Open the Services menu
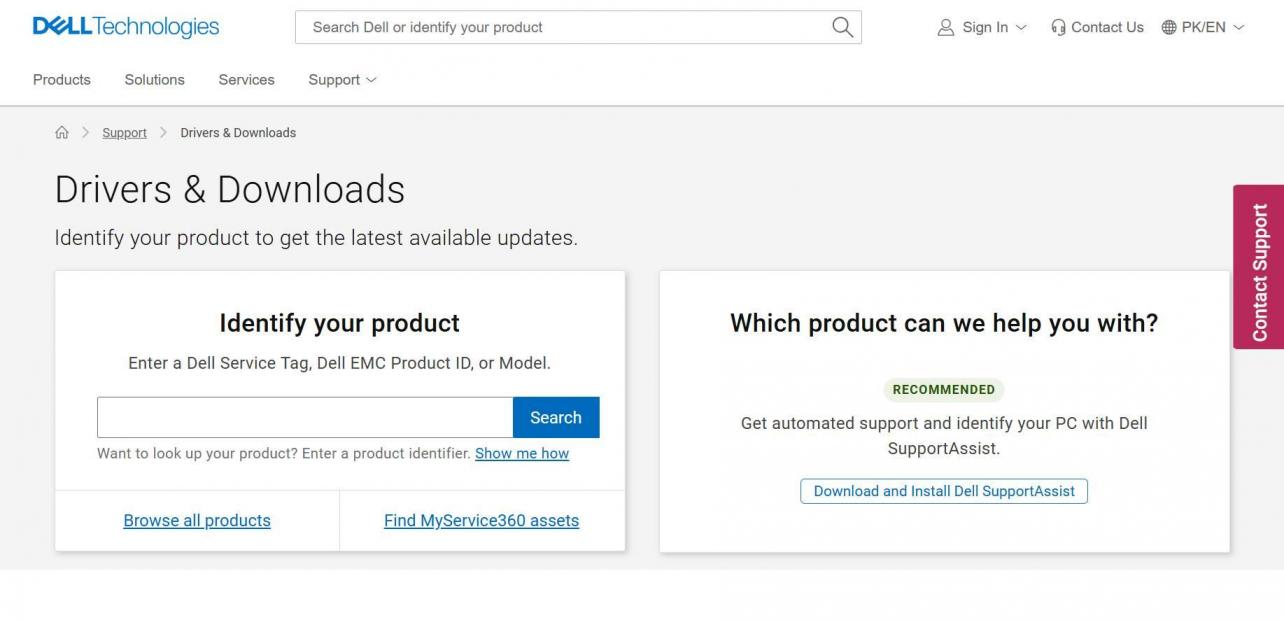 click(246, 80)
